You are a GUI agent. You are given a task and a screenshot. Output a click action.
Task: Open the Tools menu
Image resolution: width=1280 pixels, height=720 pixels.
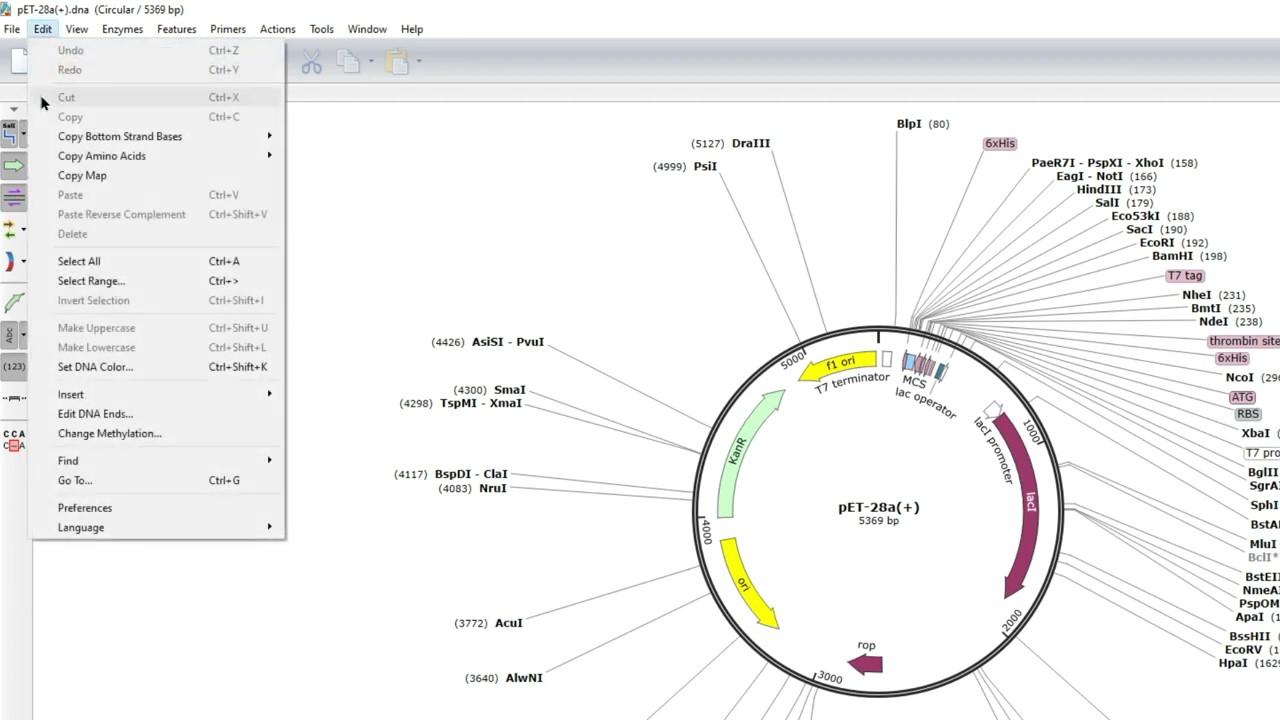321,29
